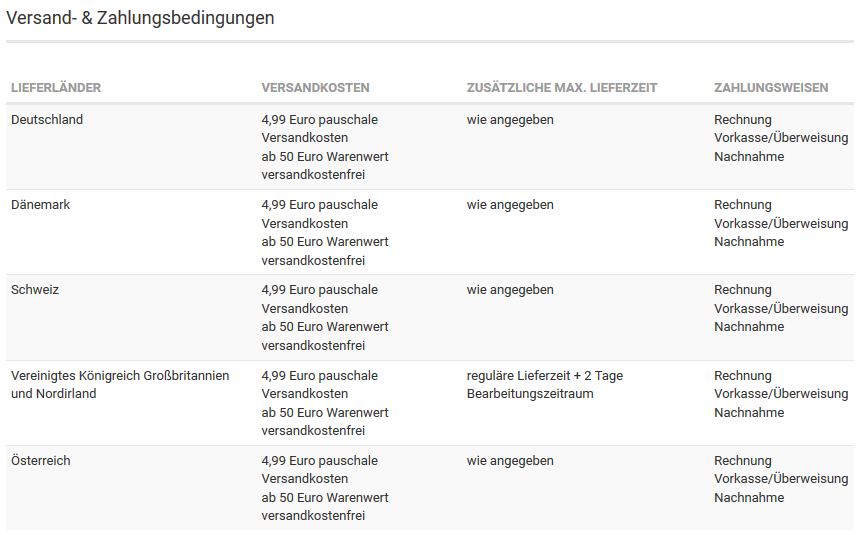Select the Österreich country cell
Viewport: 865px width, 535px height.
[x=41, y=461]
